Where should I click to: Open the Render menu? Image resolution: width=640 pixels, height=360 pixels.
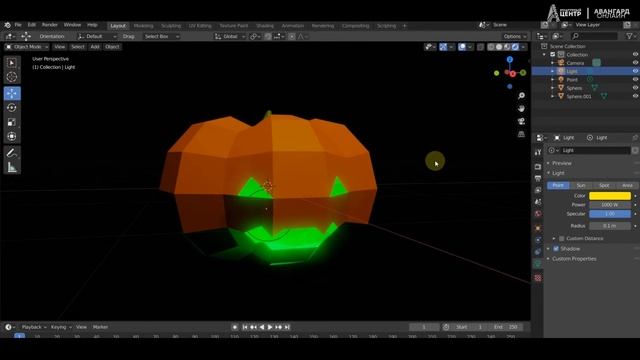coord(49,25)
